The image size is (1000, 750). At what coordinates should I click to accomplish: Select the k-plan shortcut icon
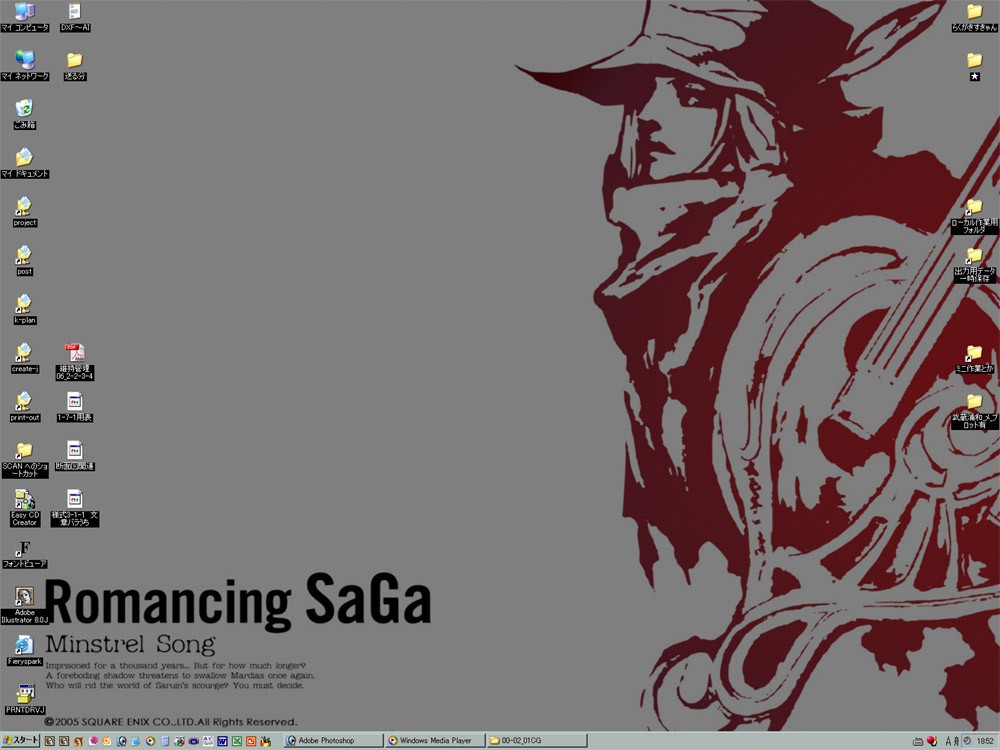point(24,309)
